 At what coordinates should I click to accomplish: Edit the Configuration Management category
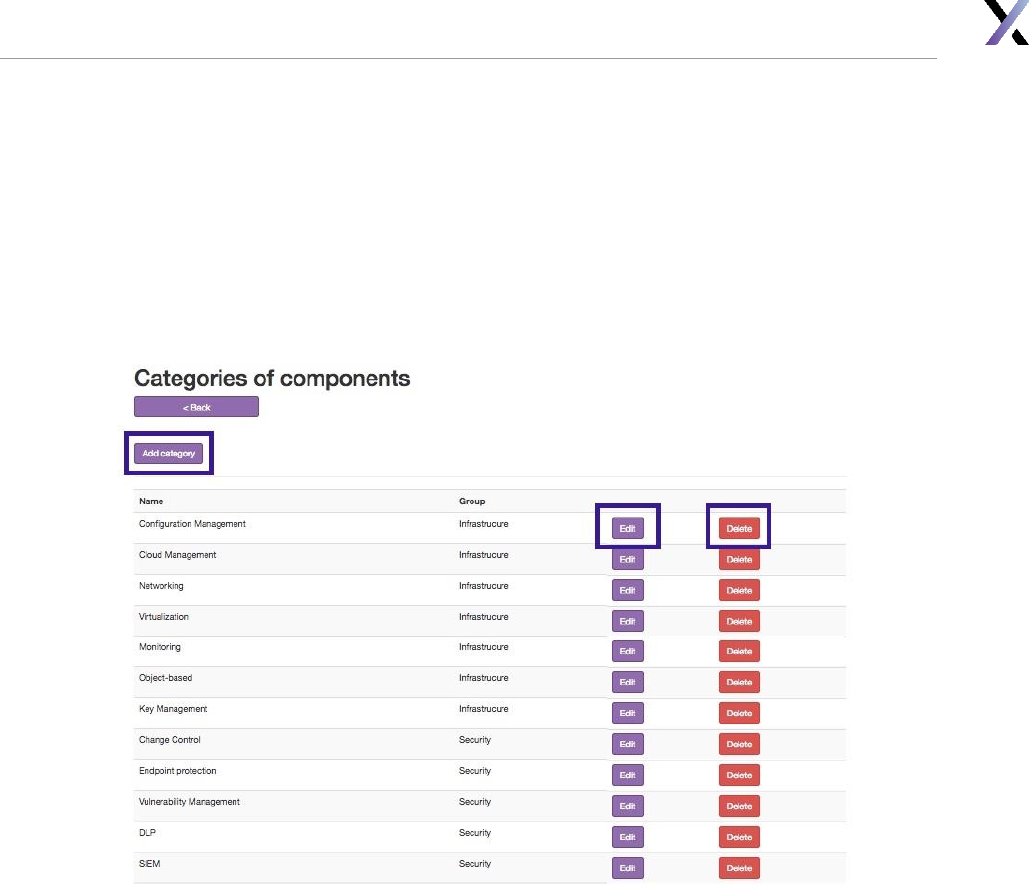tap(627, 528)
